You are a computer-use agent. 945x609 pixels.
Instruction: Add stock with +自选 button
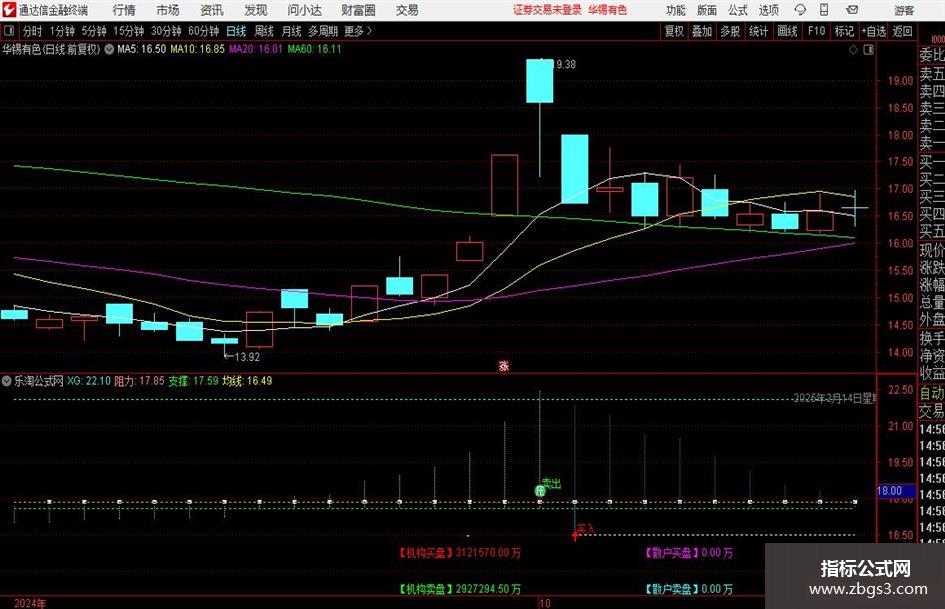pyautogui.click(x=873, y=31)
